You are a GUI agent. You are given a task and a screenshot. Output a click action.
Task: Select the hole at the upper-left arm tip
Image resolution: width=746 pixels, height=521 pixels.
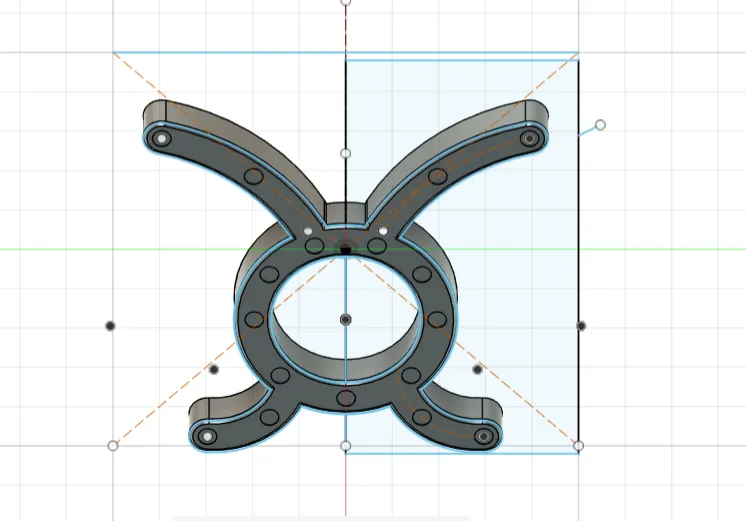pyautogui.click(x=161, y=139)
